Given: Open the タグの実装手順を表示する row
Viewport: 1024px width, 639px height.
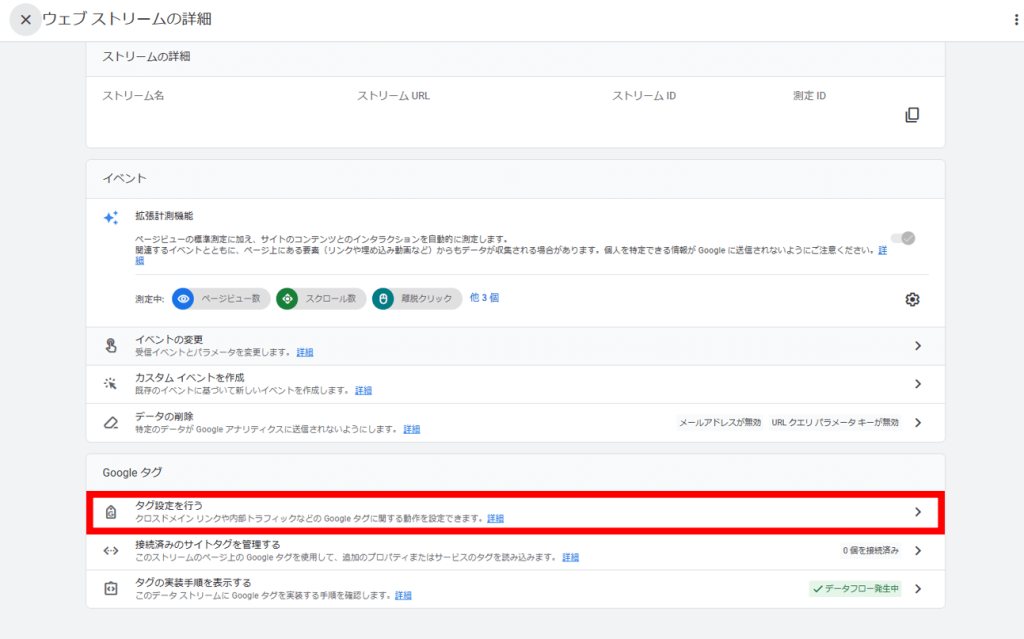Looking at the screenshot, I should click(x=515, y=589).
